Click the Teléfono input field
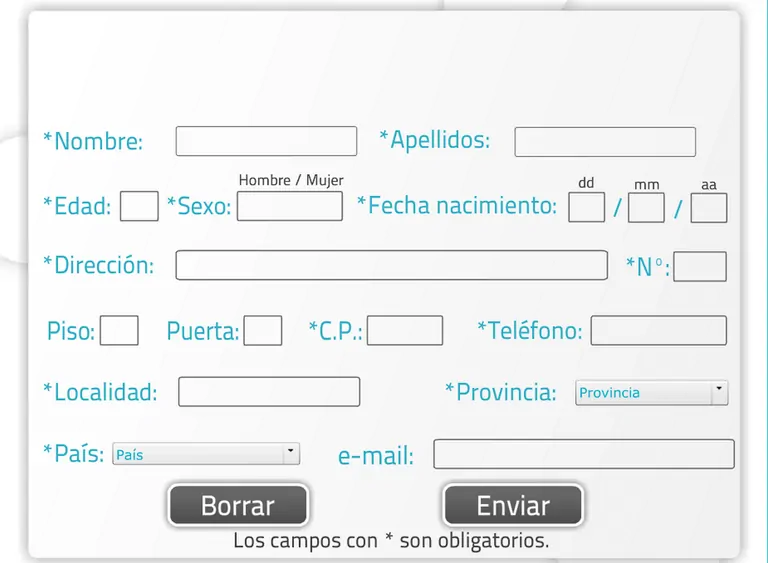768x563 pixels. pyautogui.click(x=658, y=330)
